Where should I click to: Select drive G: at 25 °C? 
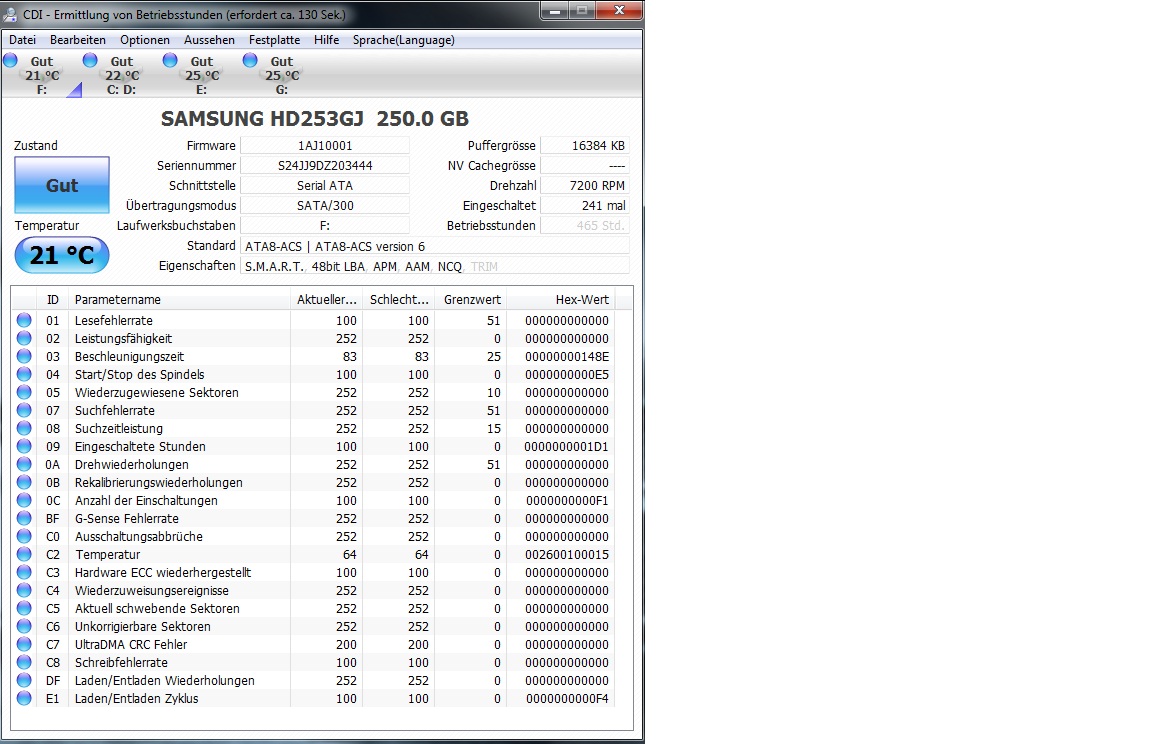point(282,75)
